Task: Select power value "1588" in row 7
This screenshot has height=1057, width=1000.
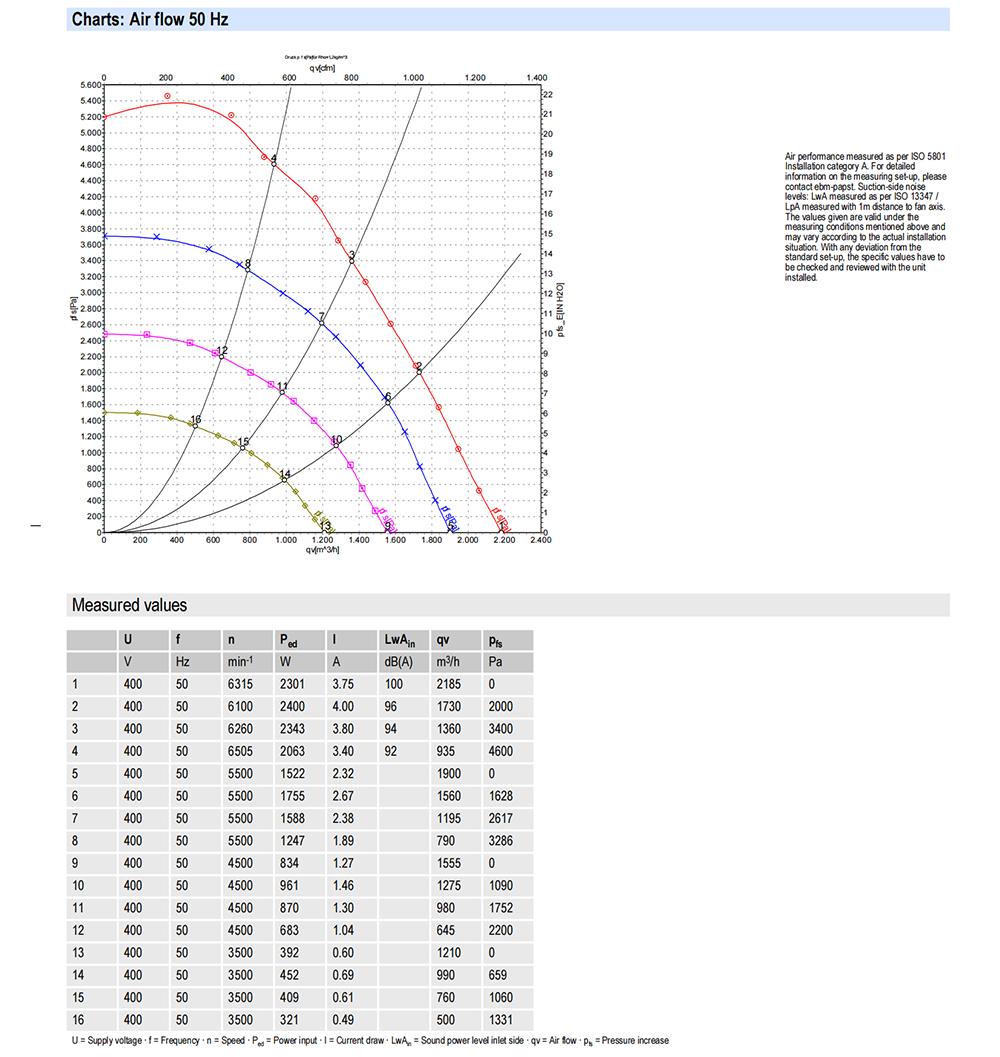Action: point(293,818)
